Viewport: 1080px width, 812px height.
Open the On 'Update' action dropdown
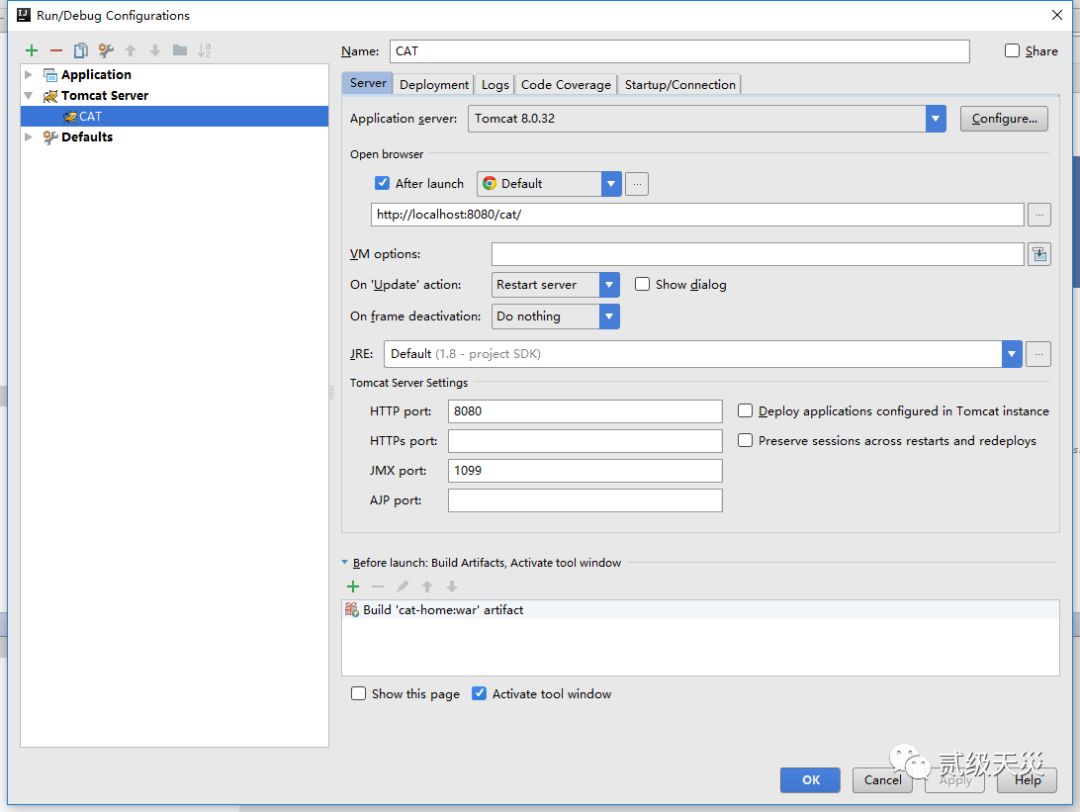pos(609,285)
